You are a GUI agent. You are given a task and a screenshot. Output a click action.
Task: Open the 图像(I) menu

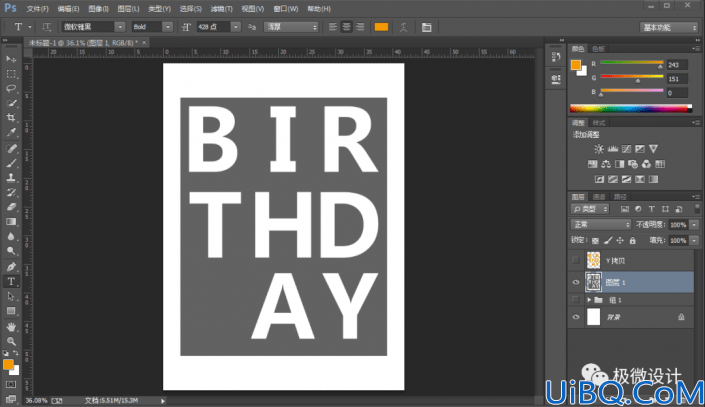click(x=98, y=9)
